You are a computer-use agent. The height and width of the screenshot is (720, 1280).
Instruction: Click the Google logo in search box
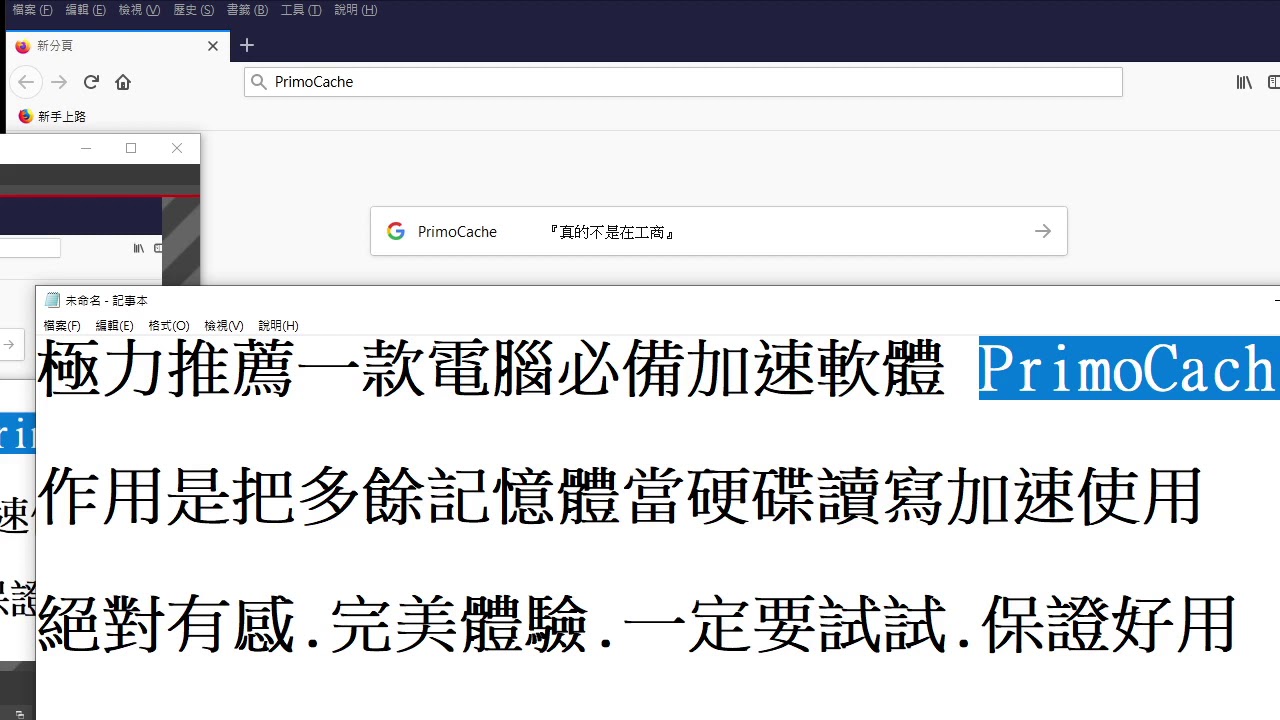tap(396, 231)
